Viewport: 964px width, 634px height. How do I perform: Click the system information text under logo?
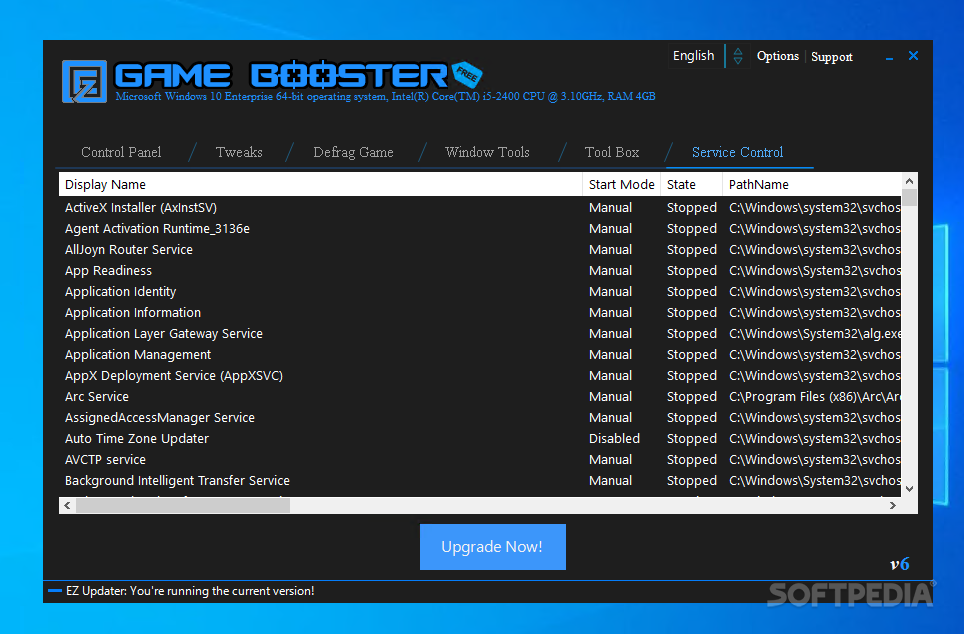tap(385, 97)
